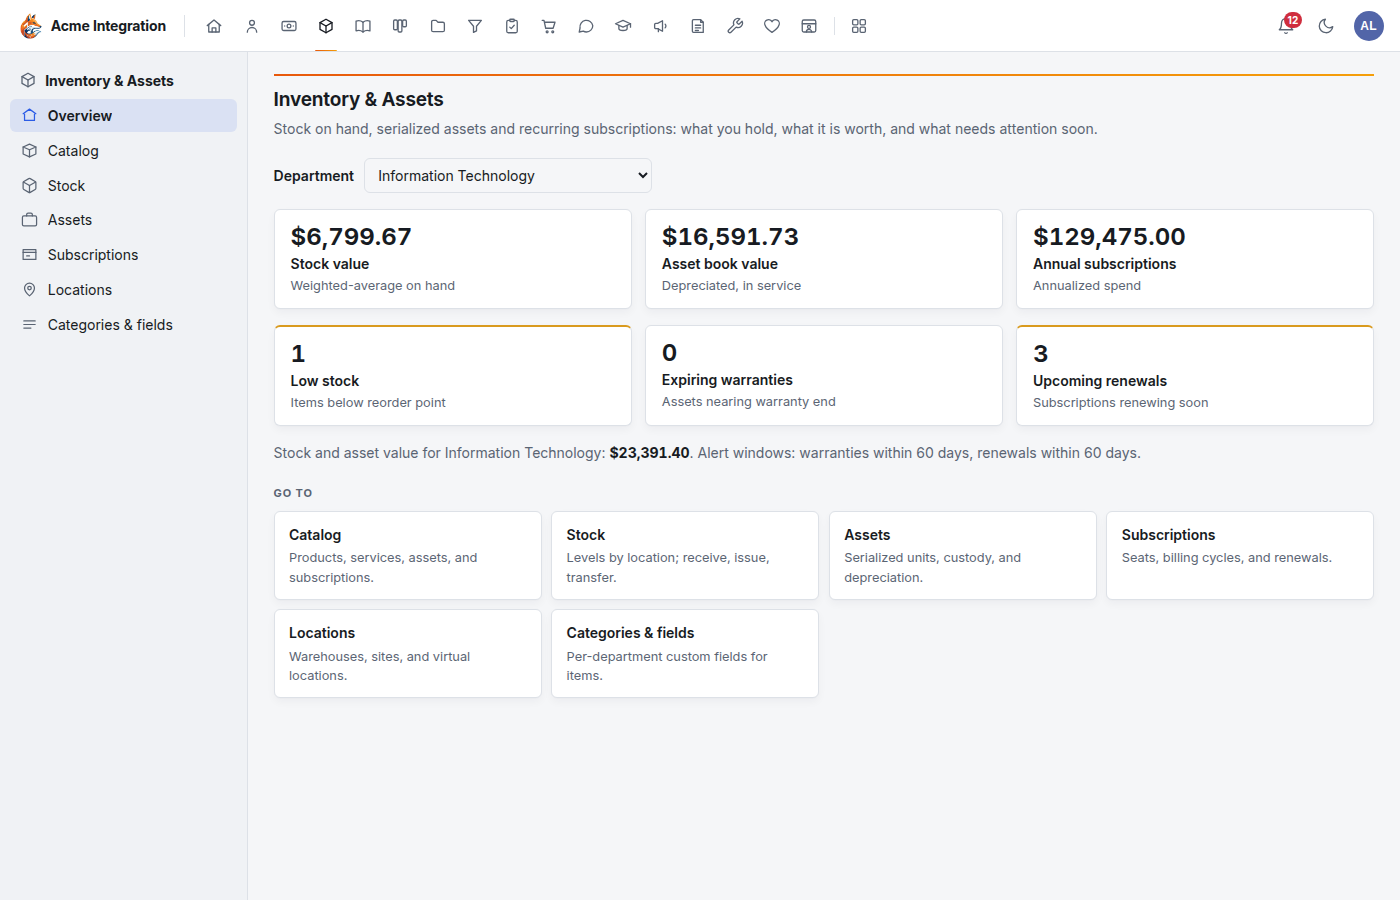The height and width of the screenshot is (900, 1400).
Task: Open the open-book icon in top navigation
Action: pos(363,26)
